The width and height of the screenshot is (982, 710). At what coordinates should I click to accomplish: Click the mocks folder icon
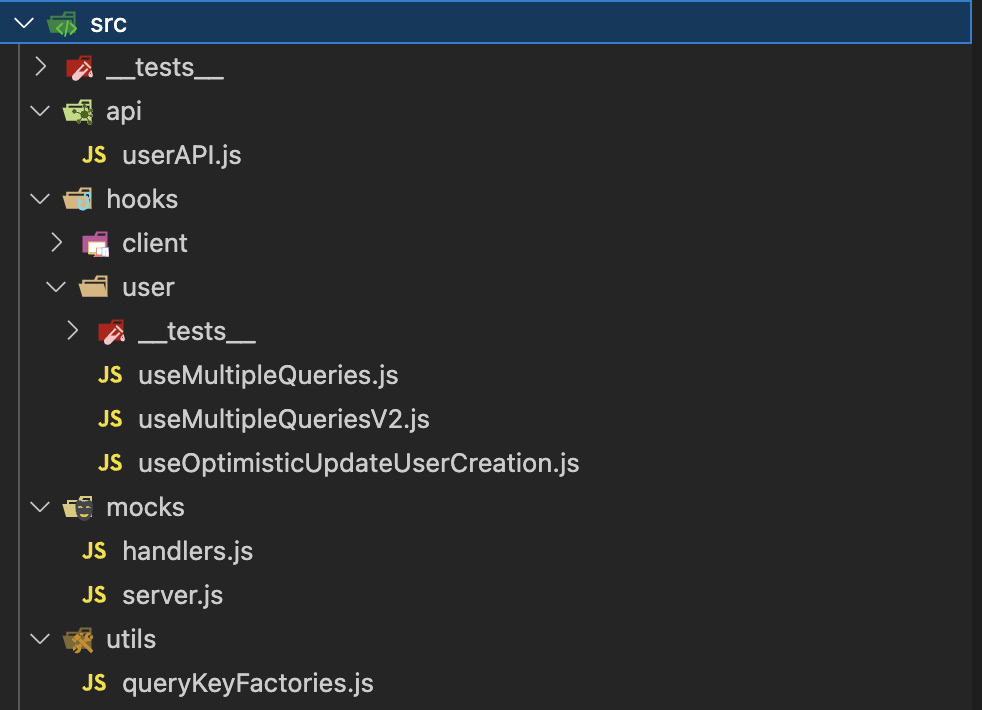coord(77,507)
